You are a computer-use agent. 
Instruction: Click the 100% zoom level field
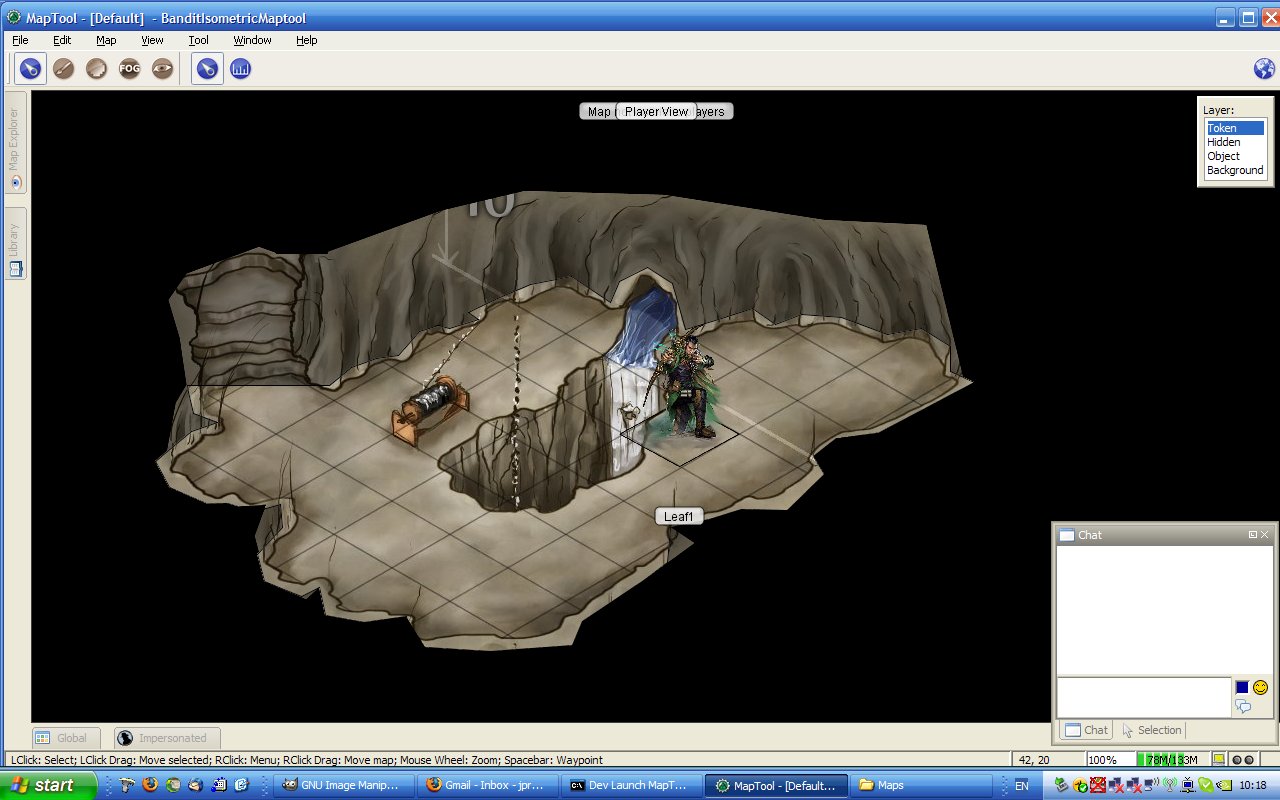coord(1109,760)
